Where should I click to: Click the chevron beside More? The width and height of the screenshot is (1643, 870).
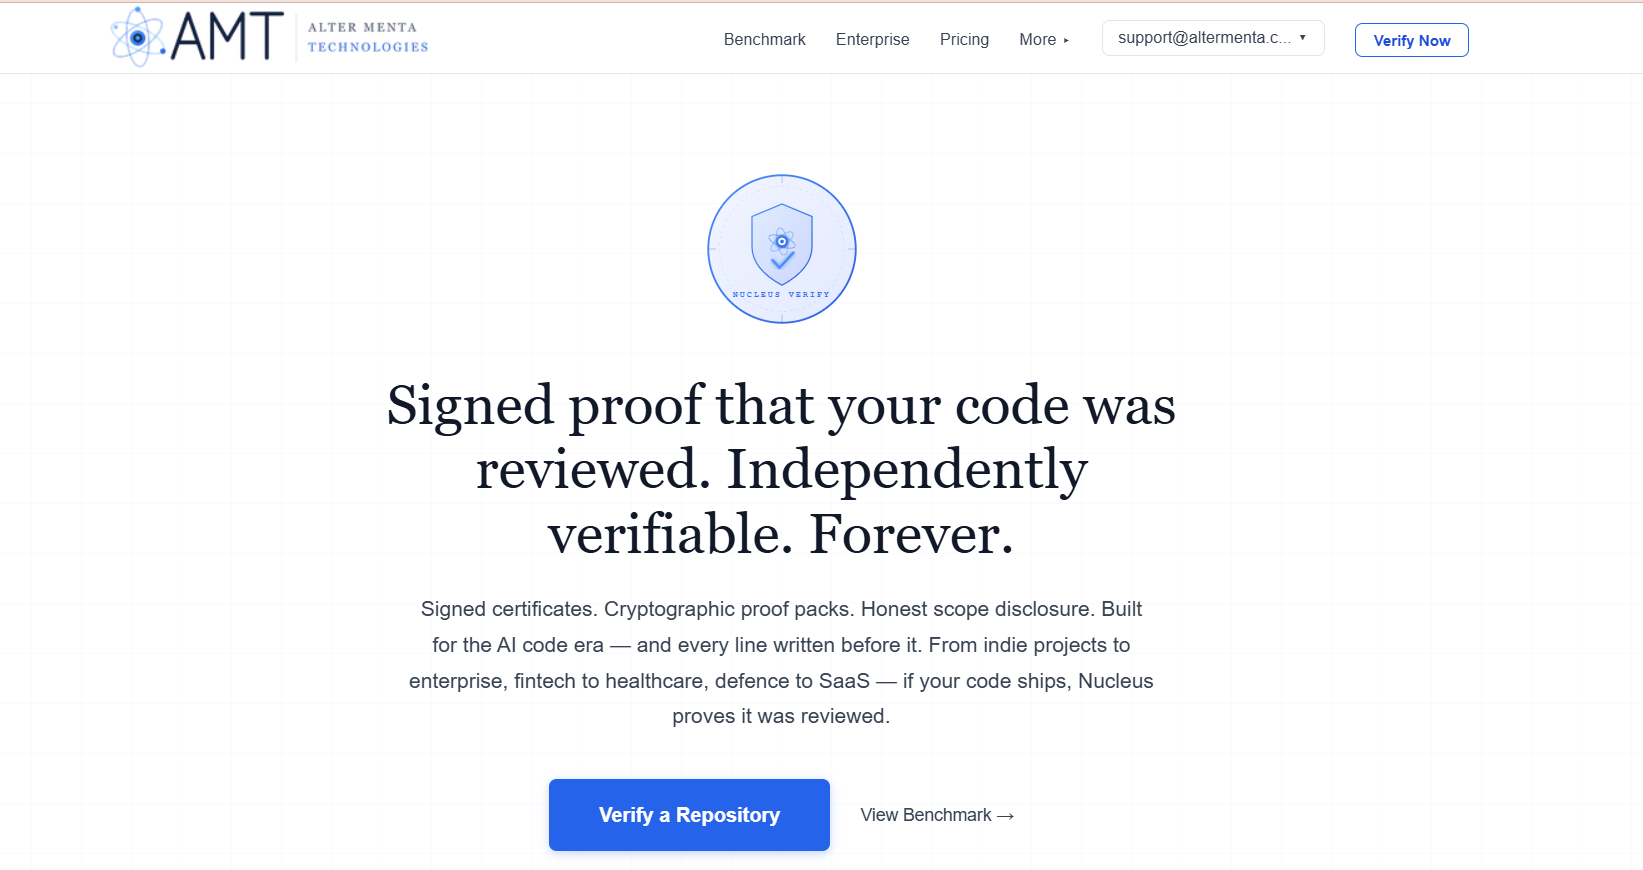click(1067, 41)
